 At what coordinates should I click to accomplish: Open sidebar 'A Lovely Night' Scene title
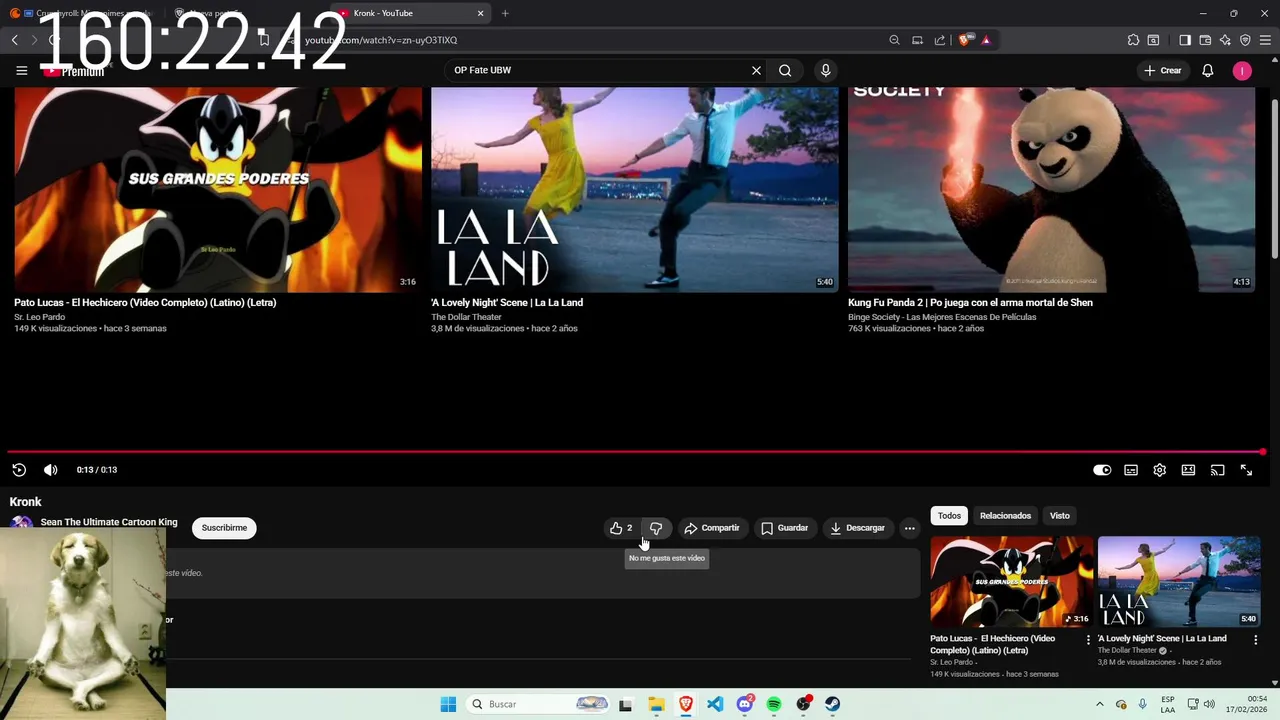[1162, 638]
